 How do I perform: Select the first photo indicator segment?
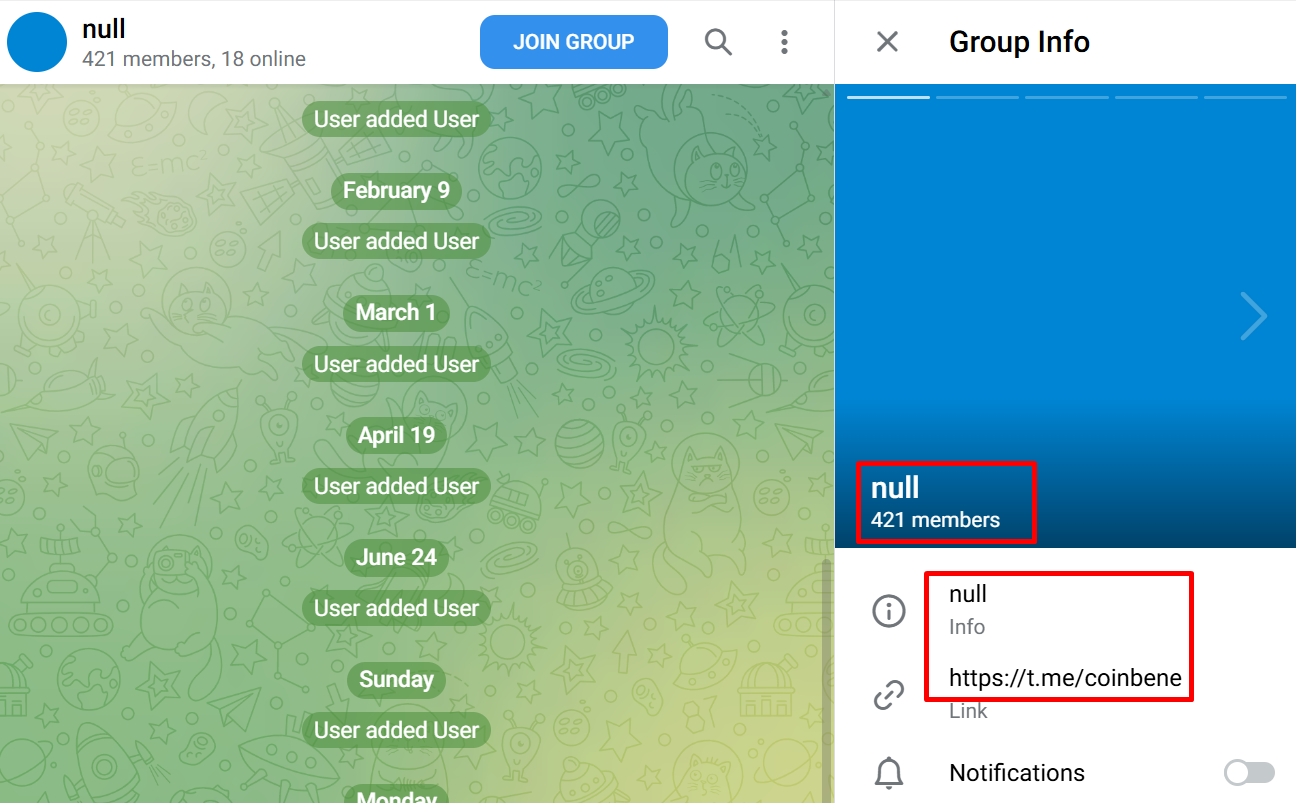coord(888,97)
